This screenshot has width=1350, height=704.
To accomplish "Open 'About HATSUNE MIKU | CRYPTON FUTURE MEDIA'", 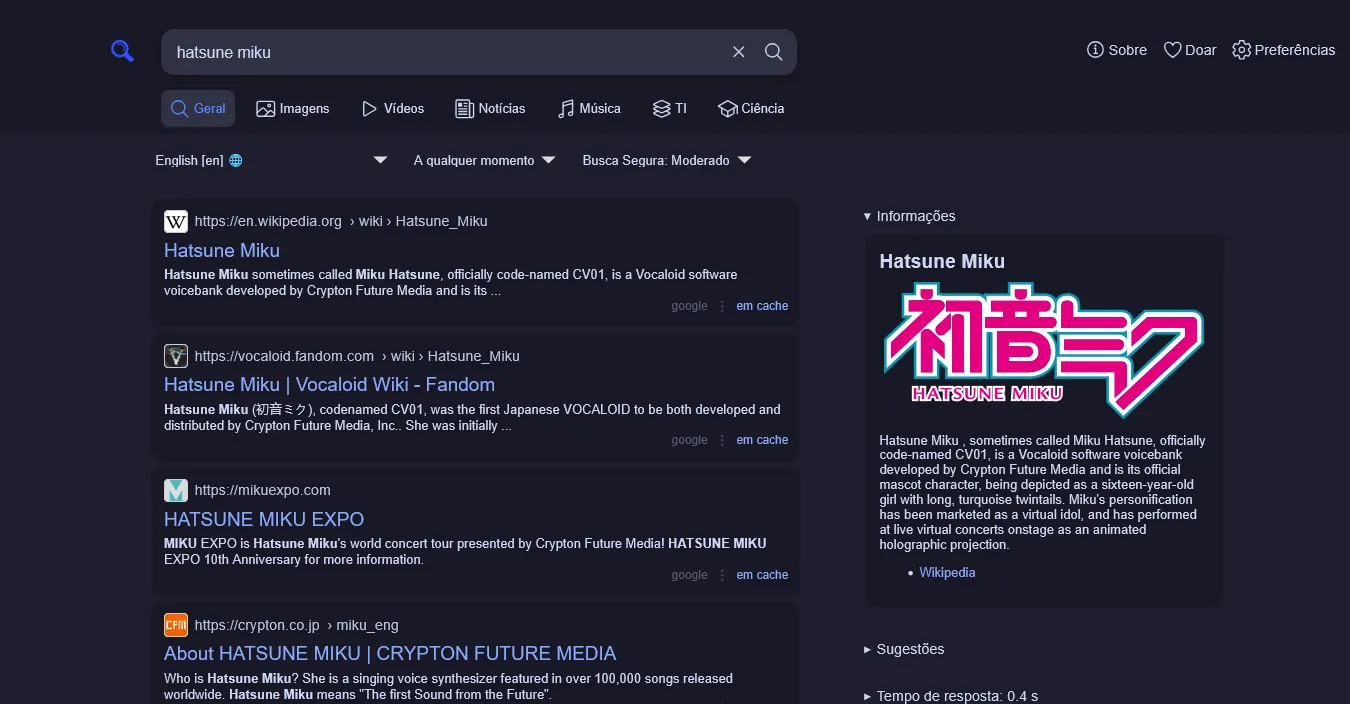I will [x=390, y=653].
